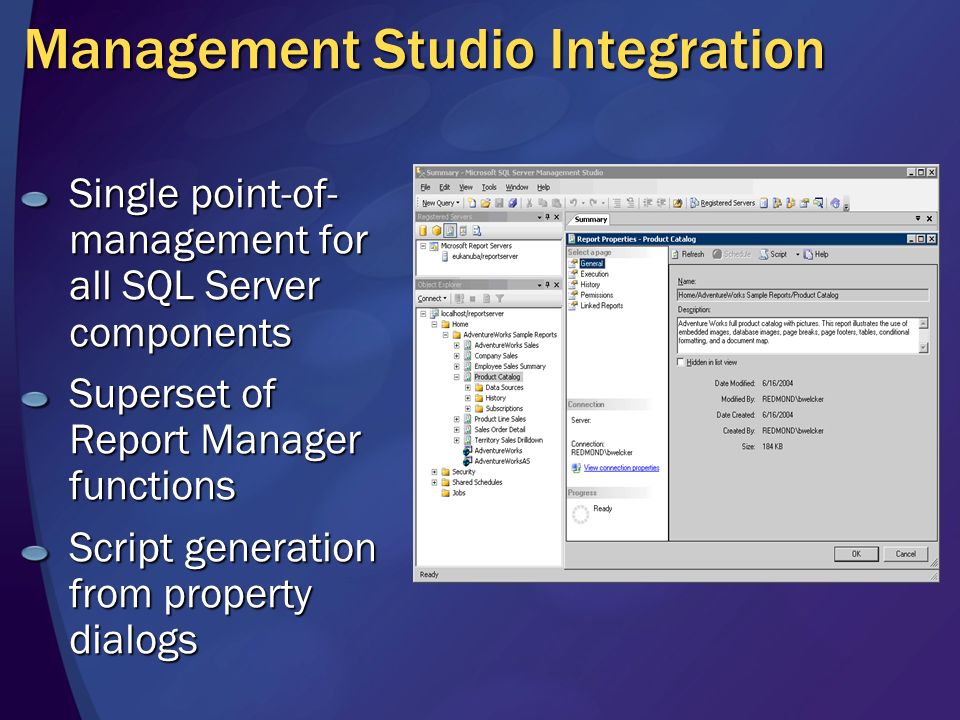
Task: Pin the Object Explorer panel
Action: click(547, 285)
